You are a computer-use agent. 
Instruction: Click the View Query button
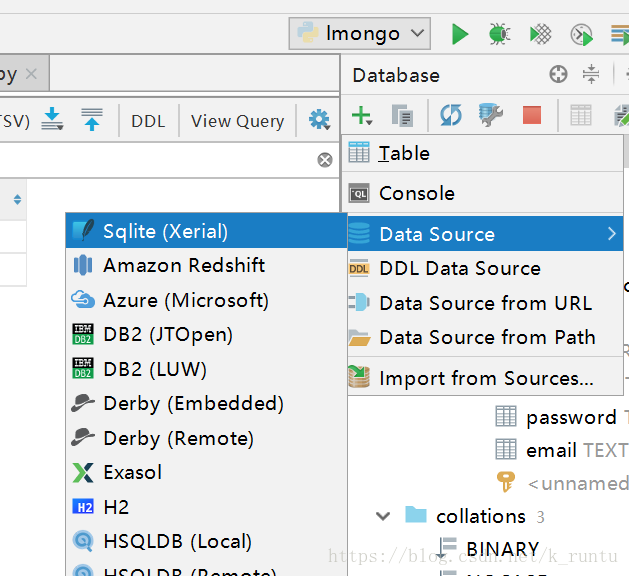tap(237, 121)
